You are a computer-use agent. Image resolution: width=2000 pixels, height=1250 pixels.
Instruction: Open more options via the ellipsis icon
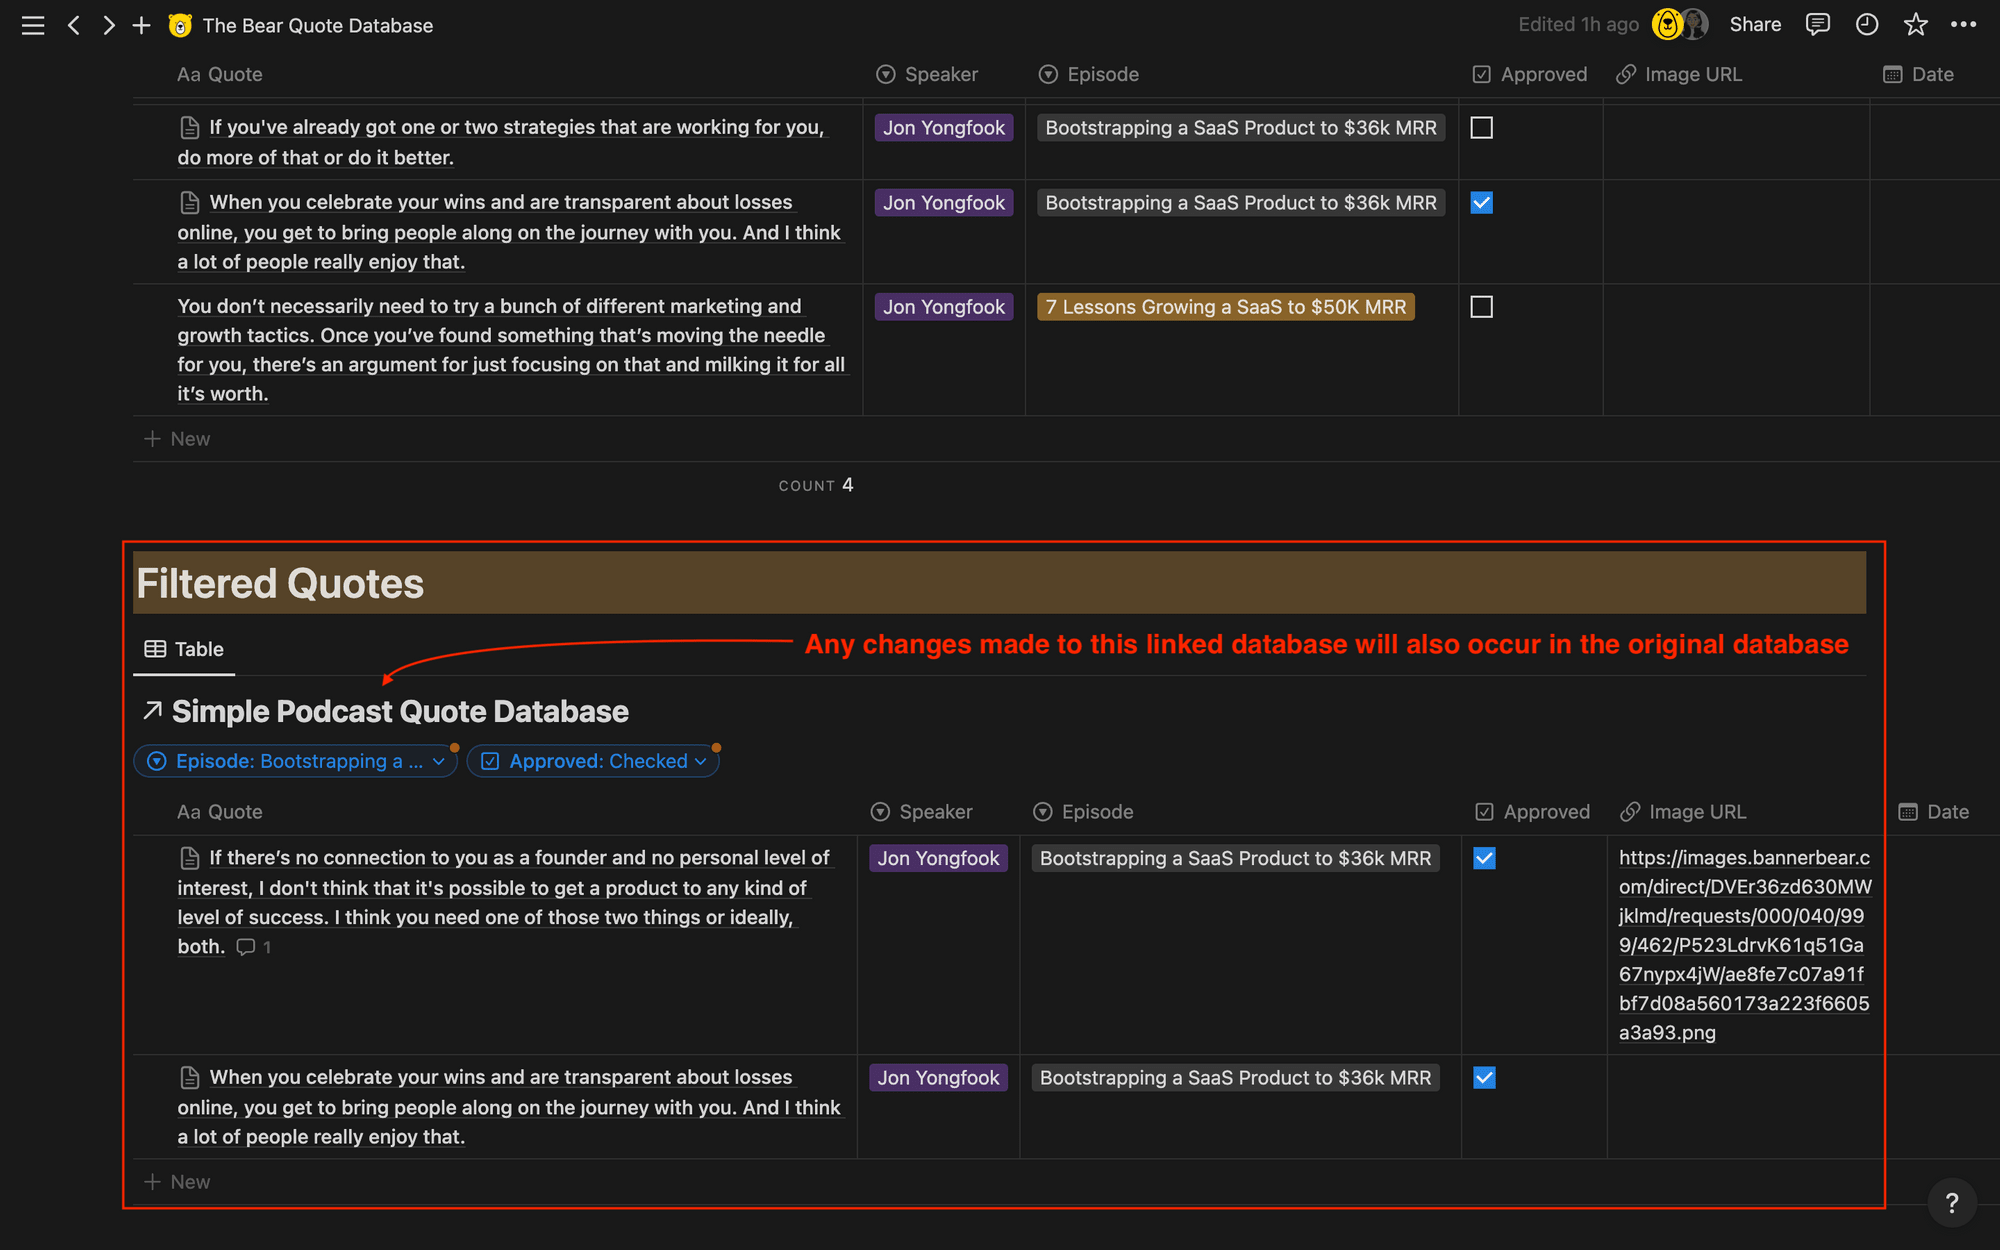[x=1963, y=24]
